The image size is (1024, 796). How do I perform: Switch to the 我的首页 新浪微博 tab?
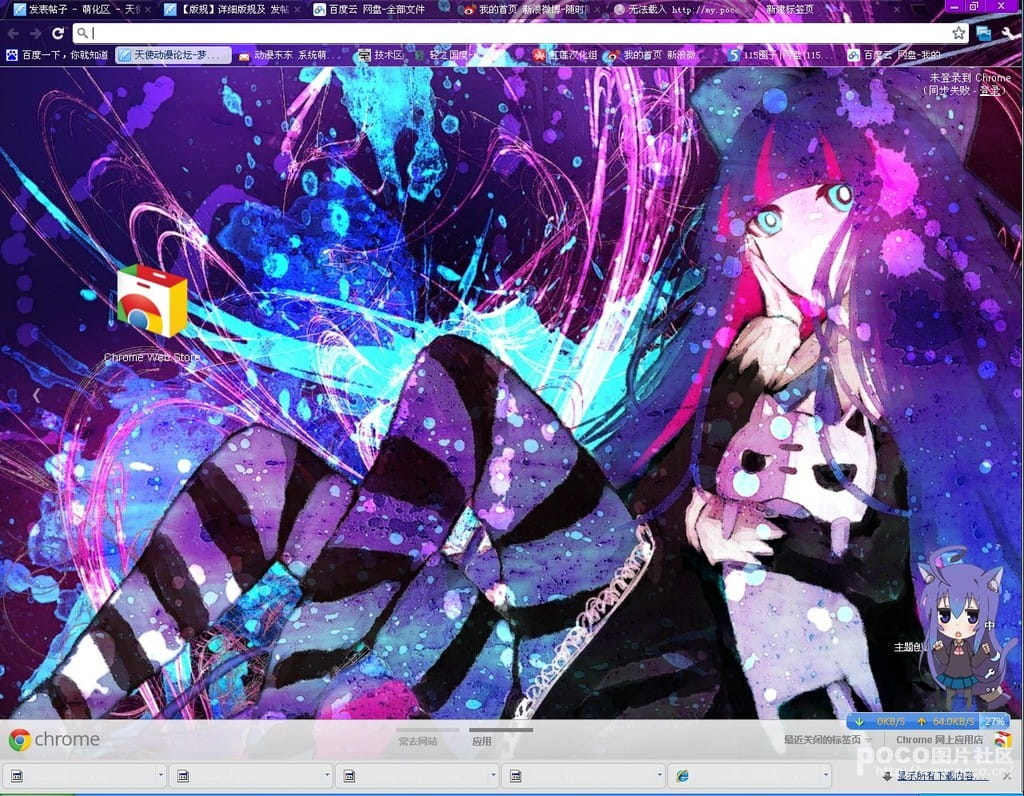click(530, 10)
